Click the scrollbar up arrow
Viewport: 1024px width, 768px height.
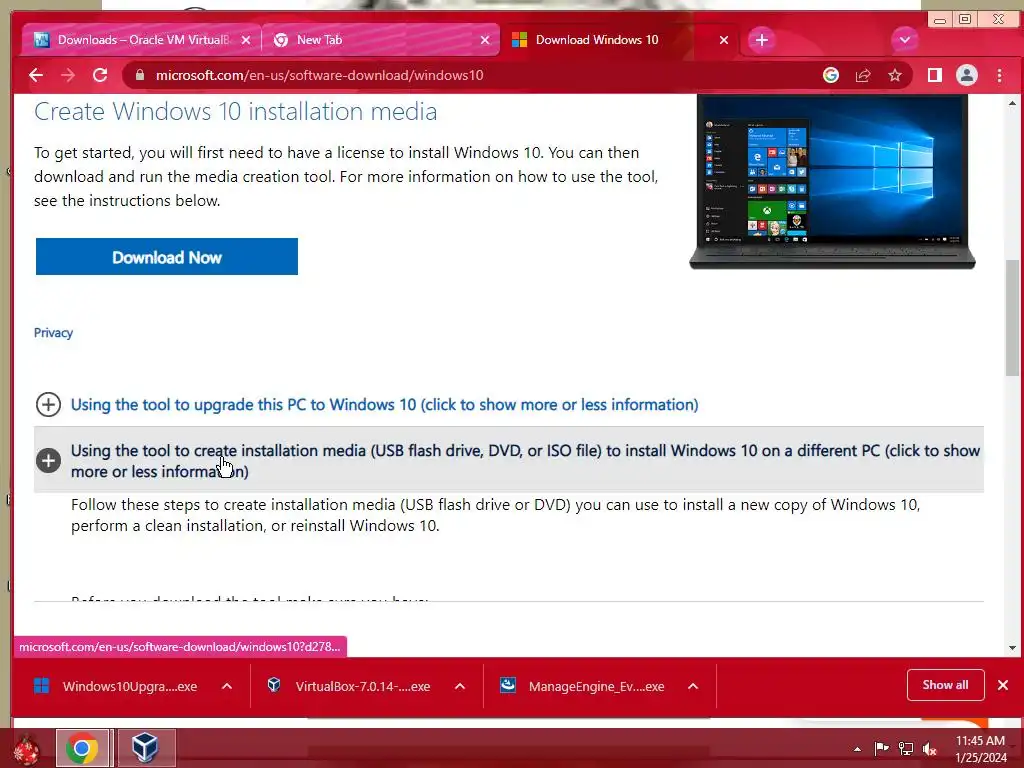pyautogui.click(x=1012, y=103)
